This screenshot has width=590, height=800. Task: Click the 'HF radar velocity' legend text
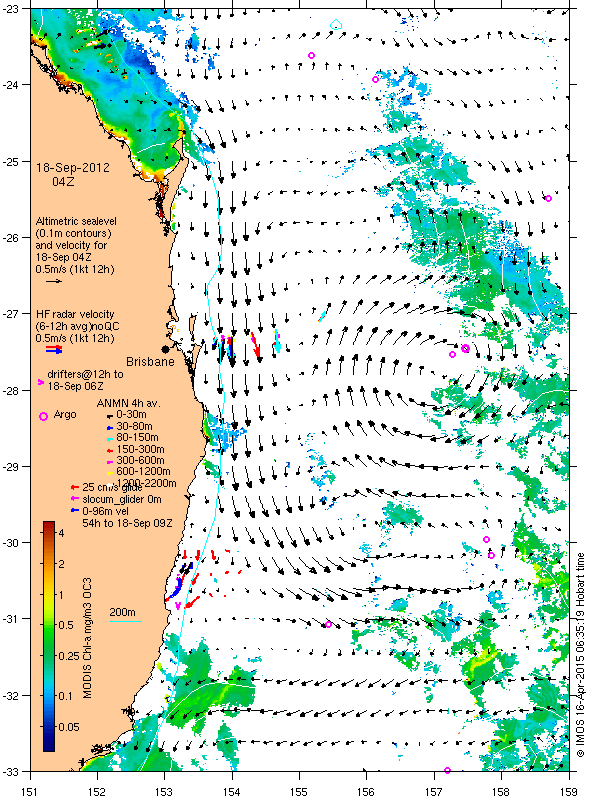[x=75, y=314]
